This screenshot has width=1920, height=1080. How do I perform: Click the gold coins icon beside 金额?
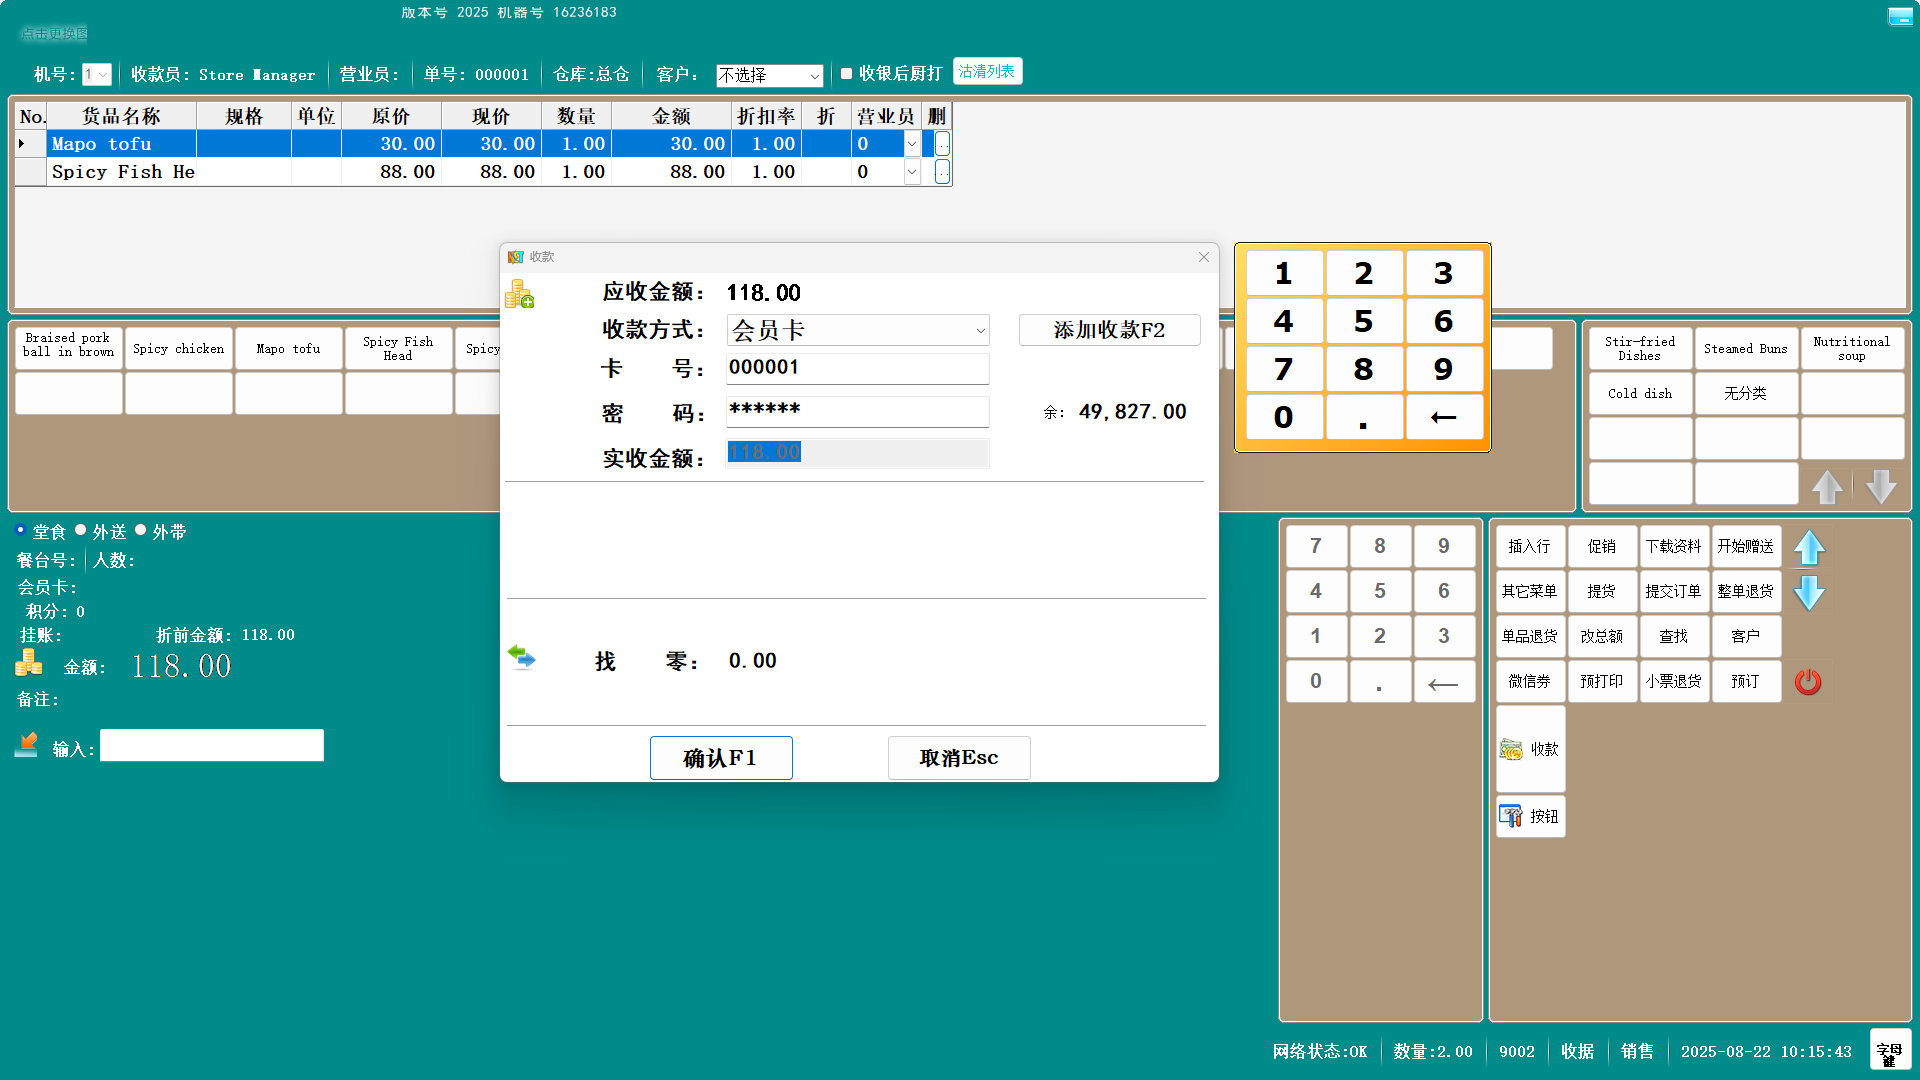29,663
